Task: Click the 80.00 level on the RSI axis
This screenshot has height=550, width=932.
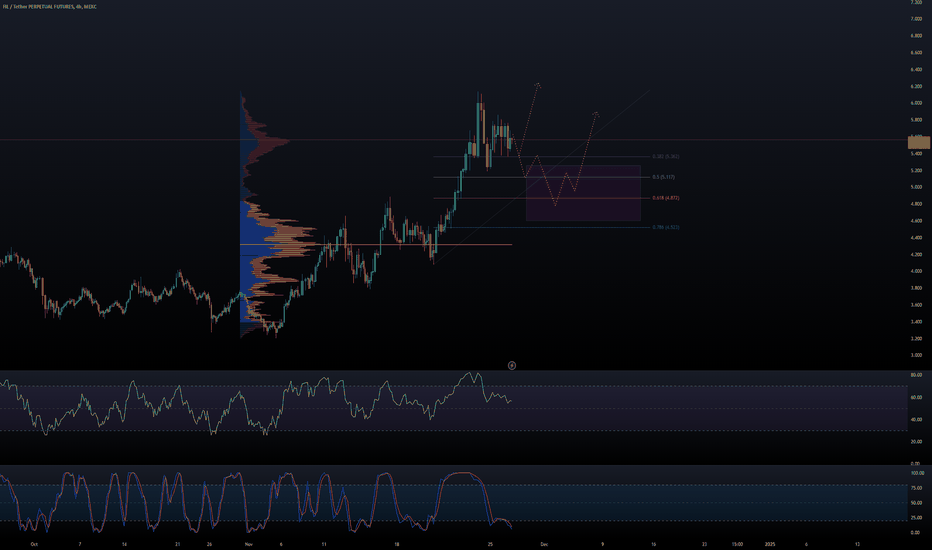Action: [x=916, y=375]
